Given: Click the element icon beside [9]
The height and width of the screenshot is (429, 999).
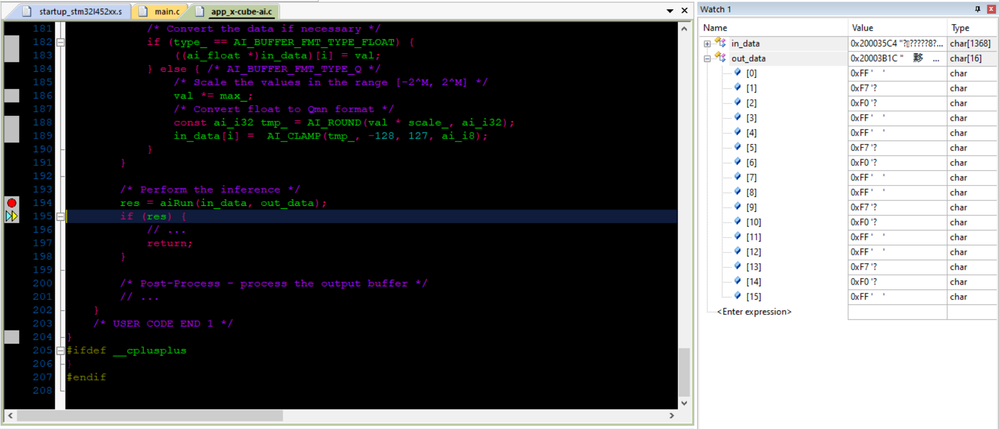Looking at the screenshot, I should point(738,207).
